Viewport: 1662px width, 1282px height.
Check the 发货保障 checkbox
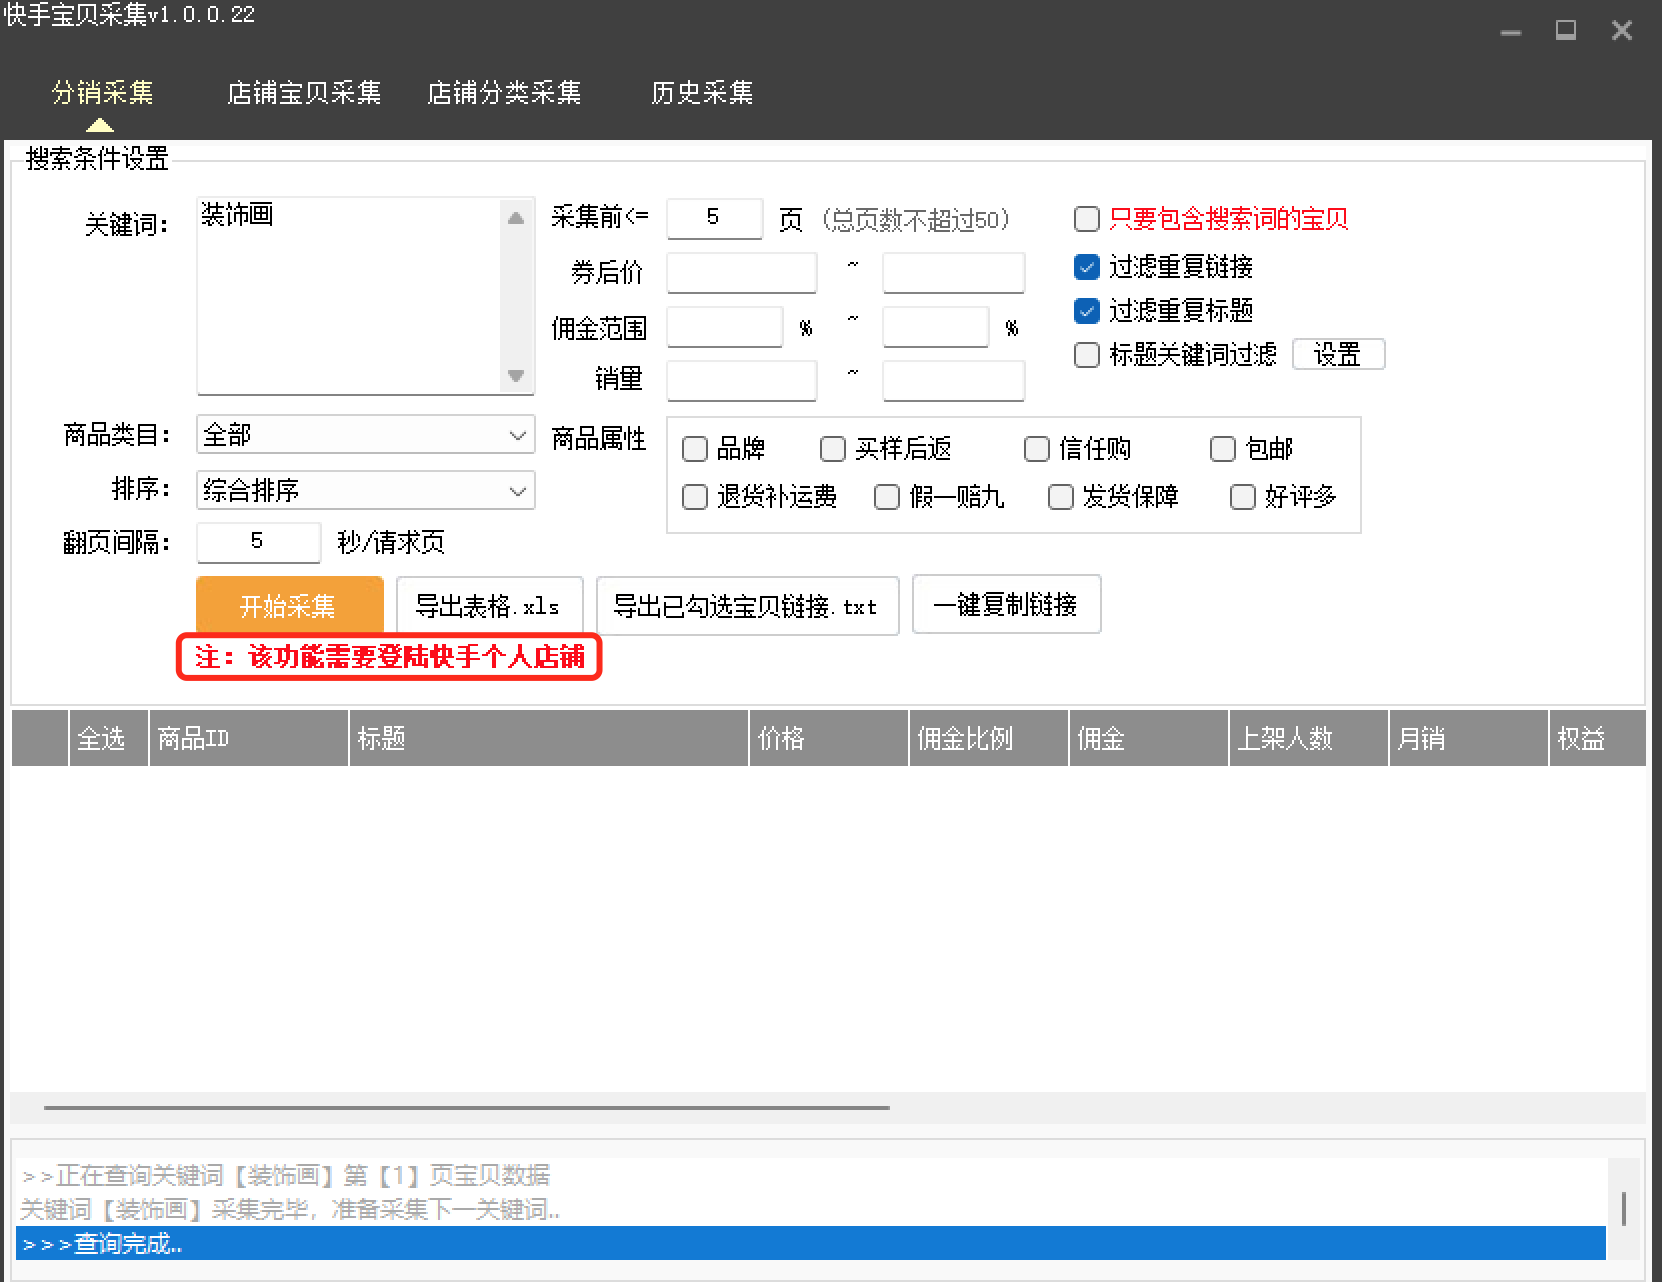tap(1060, 497)
